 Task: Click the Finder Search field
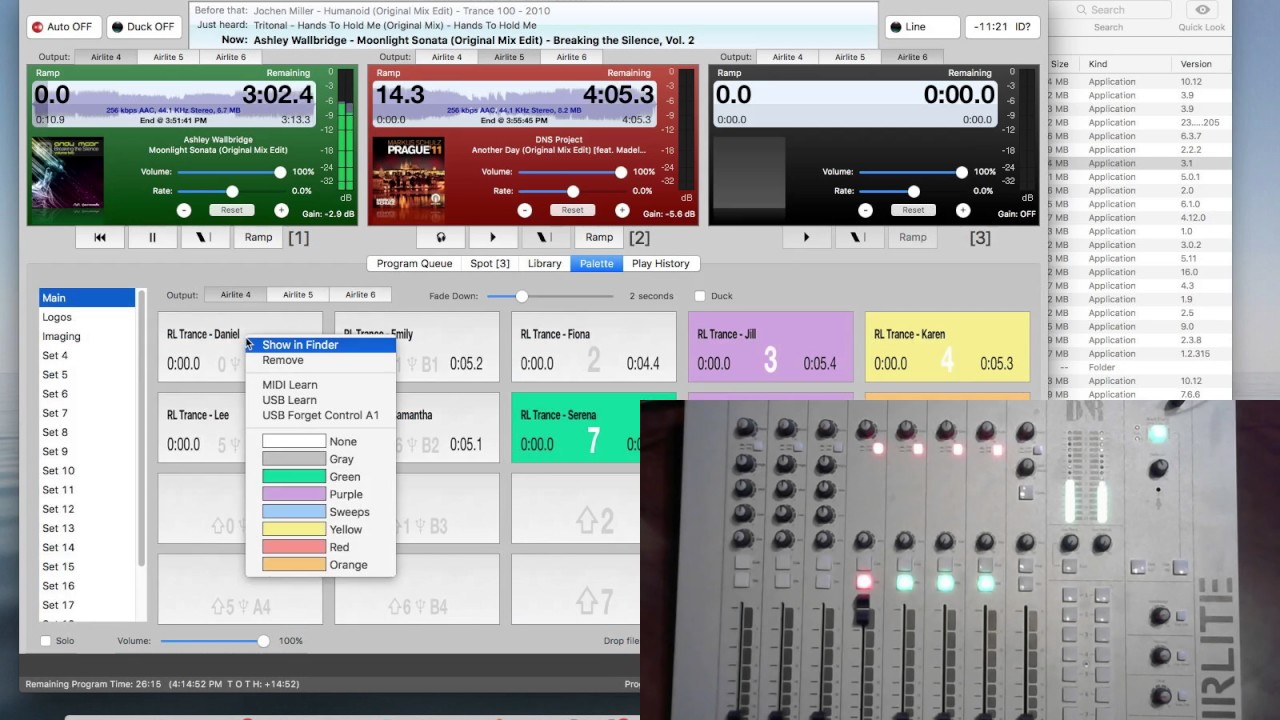click(x=1110, y=10)
